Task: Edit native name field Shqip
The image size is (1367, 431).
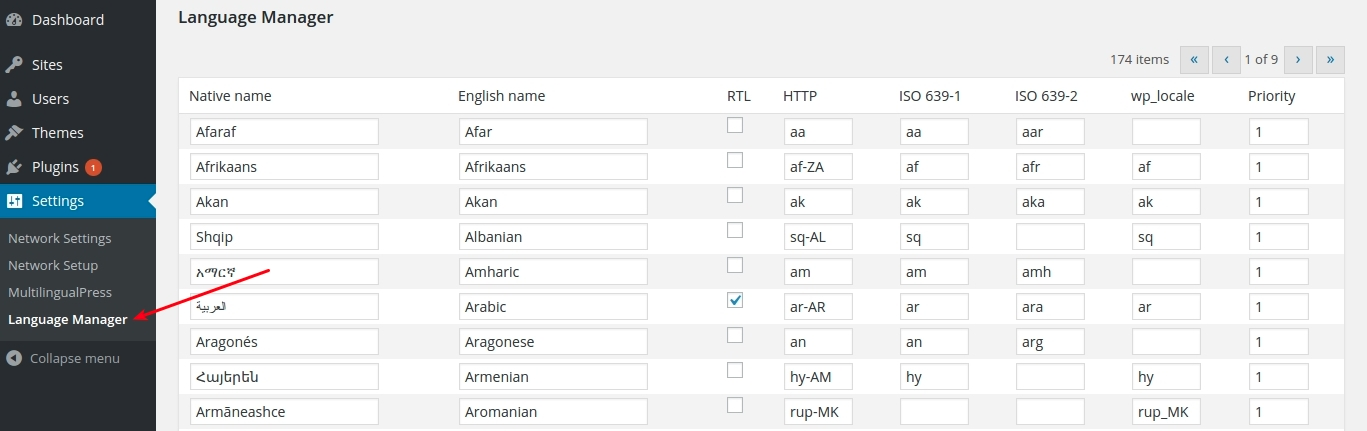Action: pos(284,237)
